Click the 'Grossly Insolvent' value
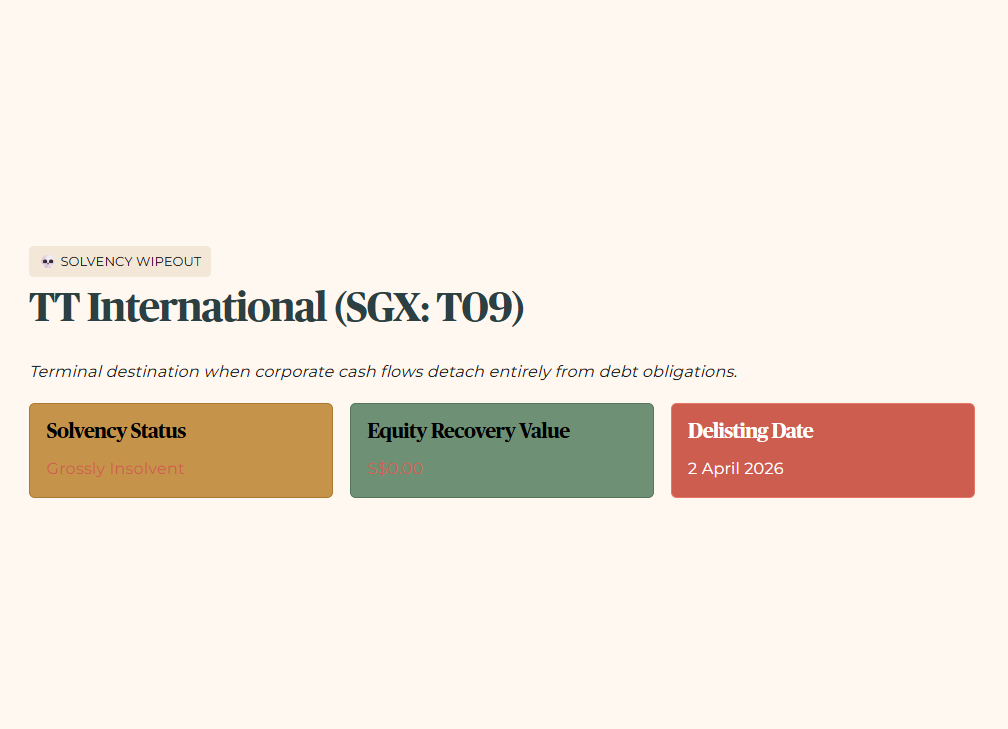Viewport: 1008px width, 729px height. point(115,469)
